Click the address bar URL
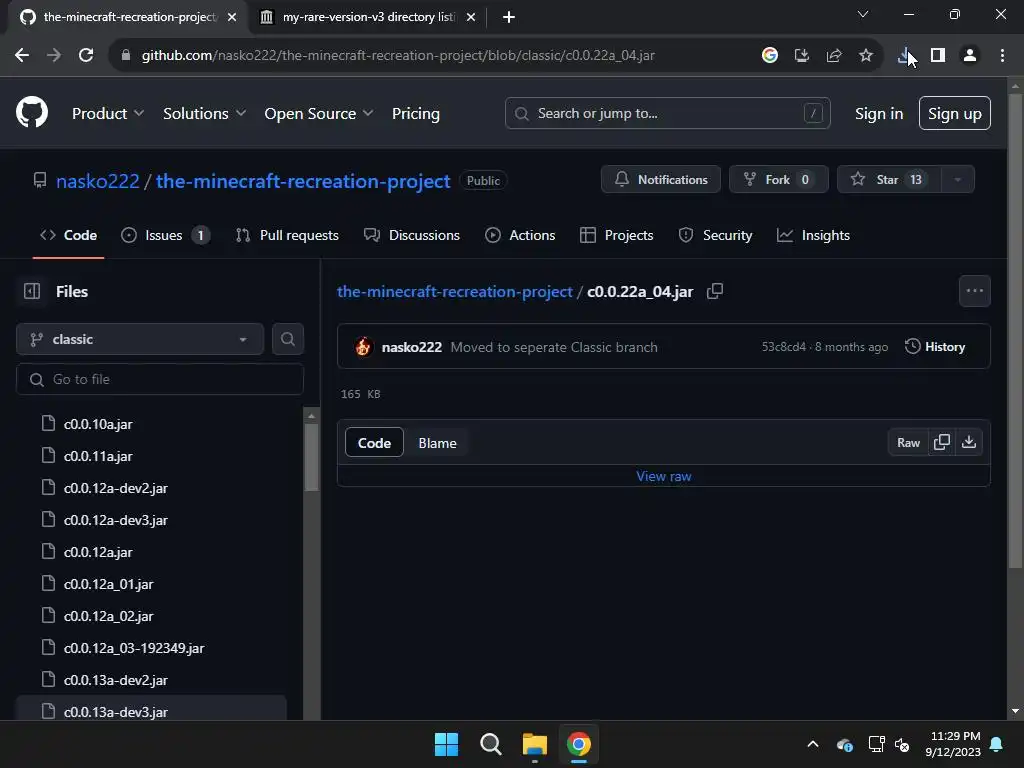 tap(398, 56)
